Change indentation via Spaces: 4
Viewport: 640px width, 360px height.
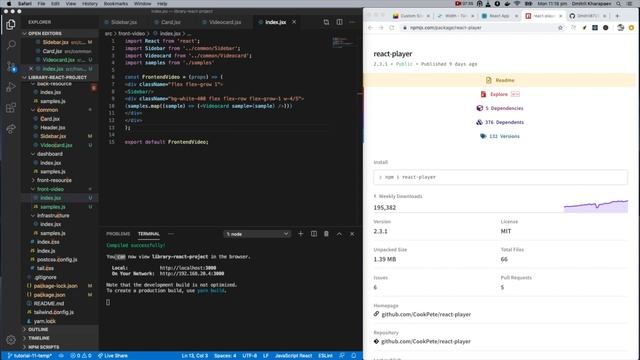pos(225,356)
